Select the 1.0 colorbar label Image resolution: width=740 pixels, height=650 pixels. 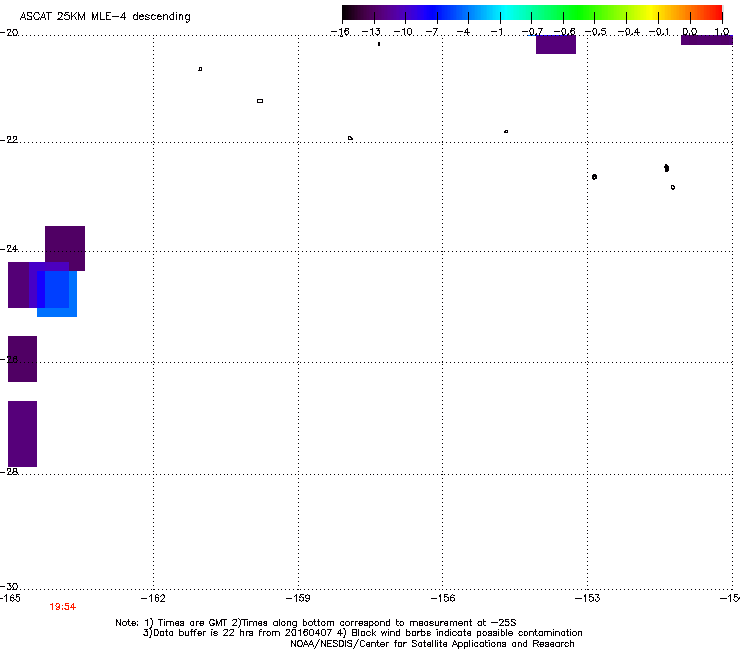coord(722,32)
